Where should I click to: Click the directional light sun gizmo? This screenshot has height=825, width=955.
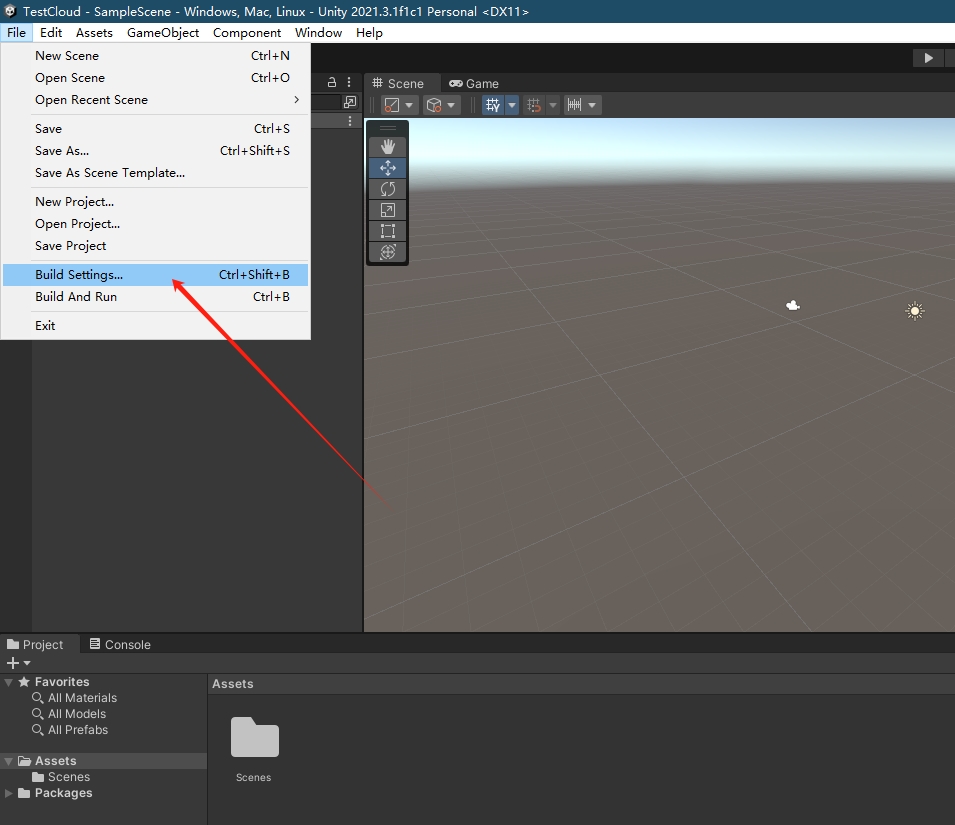coord(914,311)
